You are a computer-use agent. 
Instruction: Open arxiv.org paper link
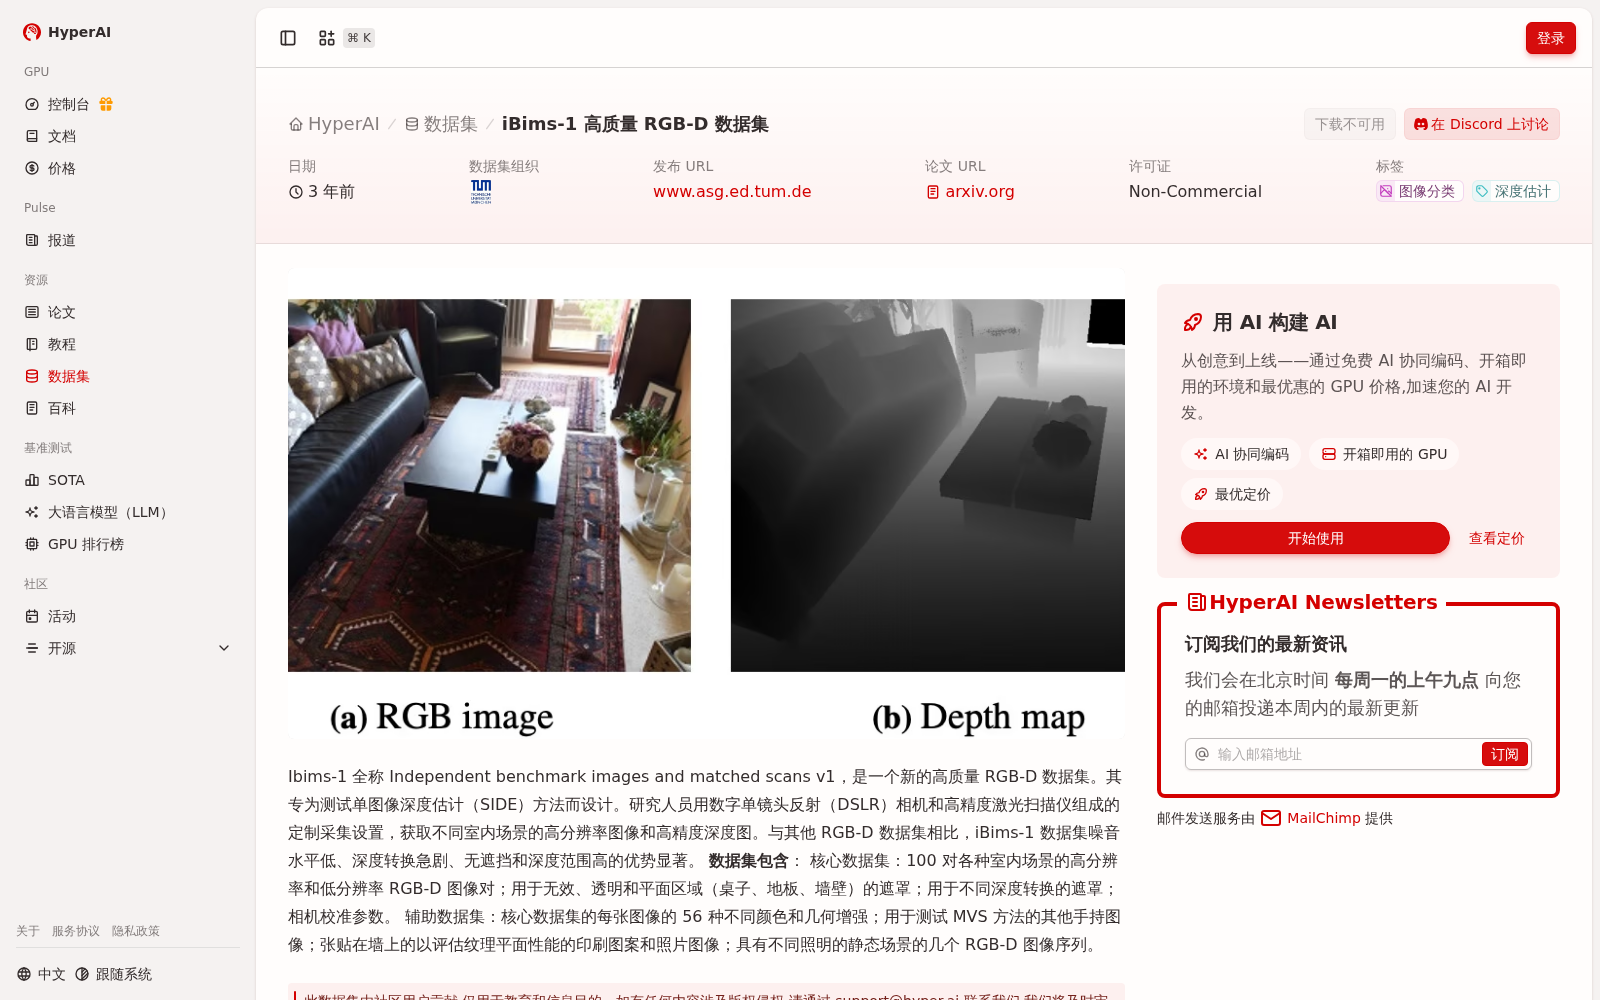(970, 192)
